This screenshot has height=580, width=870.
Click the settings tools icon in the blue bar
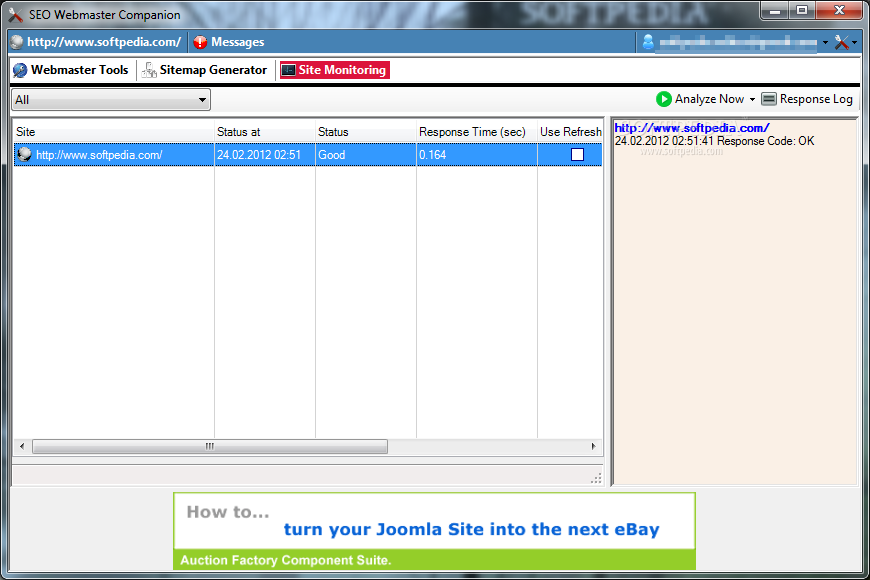pyautogui.click(x=842, y=42)
